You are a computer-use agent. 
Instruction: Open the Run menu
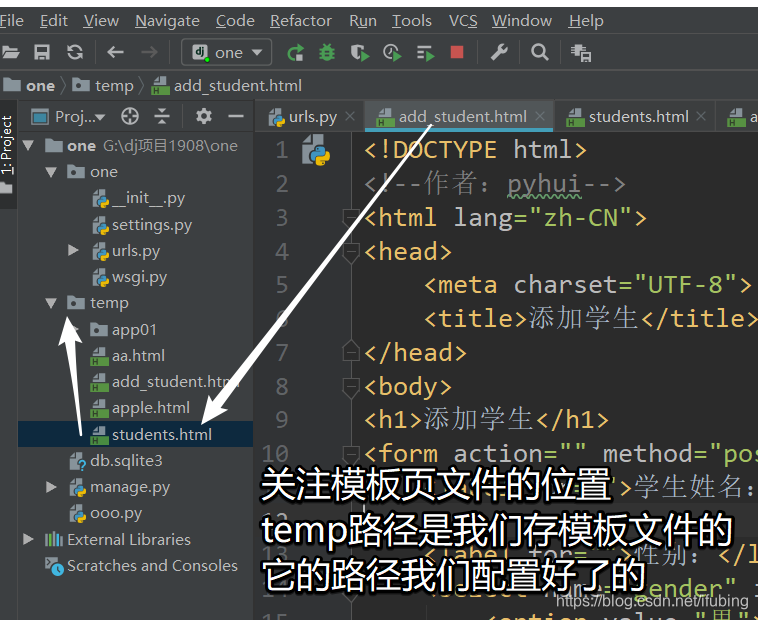pyautogui.click(x=363, y=21)
